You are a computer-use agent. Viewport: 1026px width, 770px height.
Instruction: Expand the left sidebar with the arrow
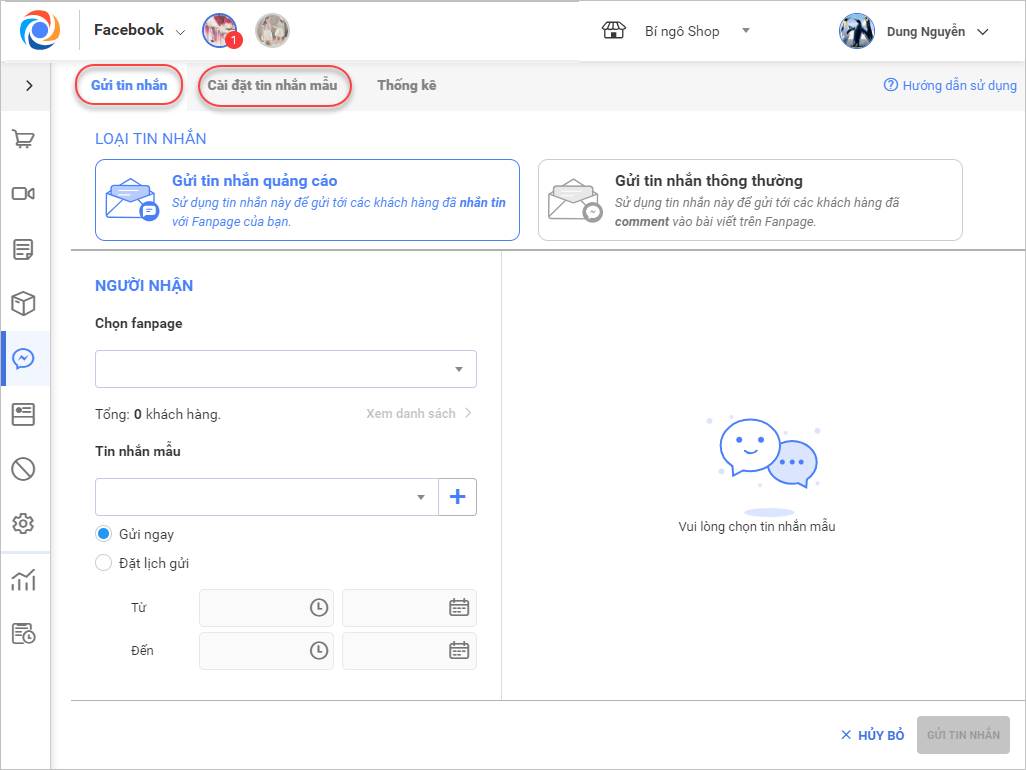tap(29, 86)
